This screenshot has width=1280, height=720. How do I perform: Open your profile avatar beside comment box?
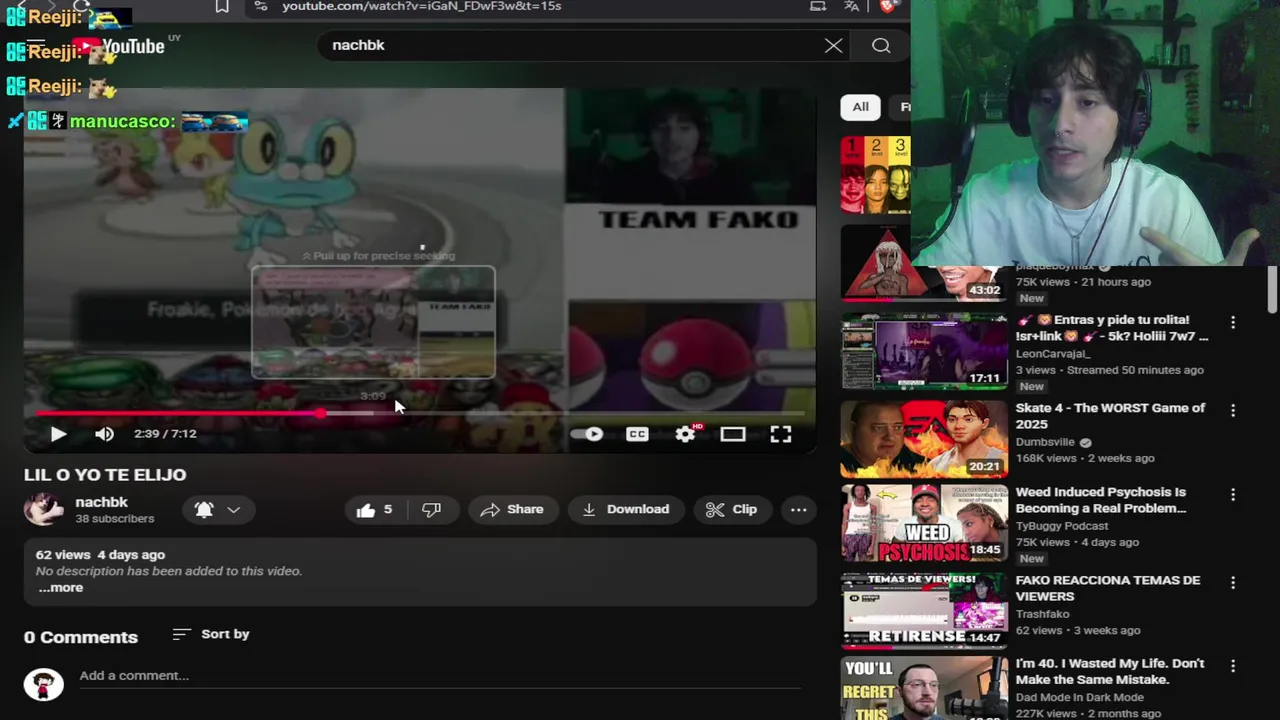point(43,684)
